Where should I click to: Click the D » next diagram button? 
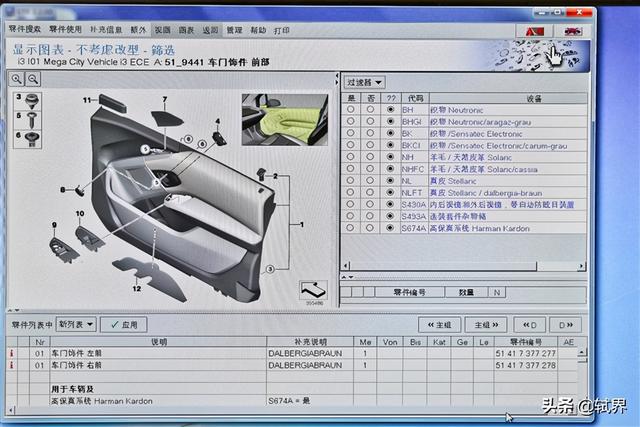566,325
